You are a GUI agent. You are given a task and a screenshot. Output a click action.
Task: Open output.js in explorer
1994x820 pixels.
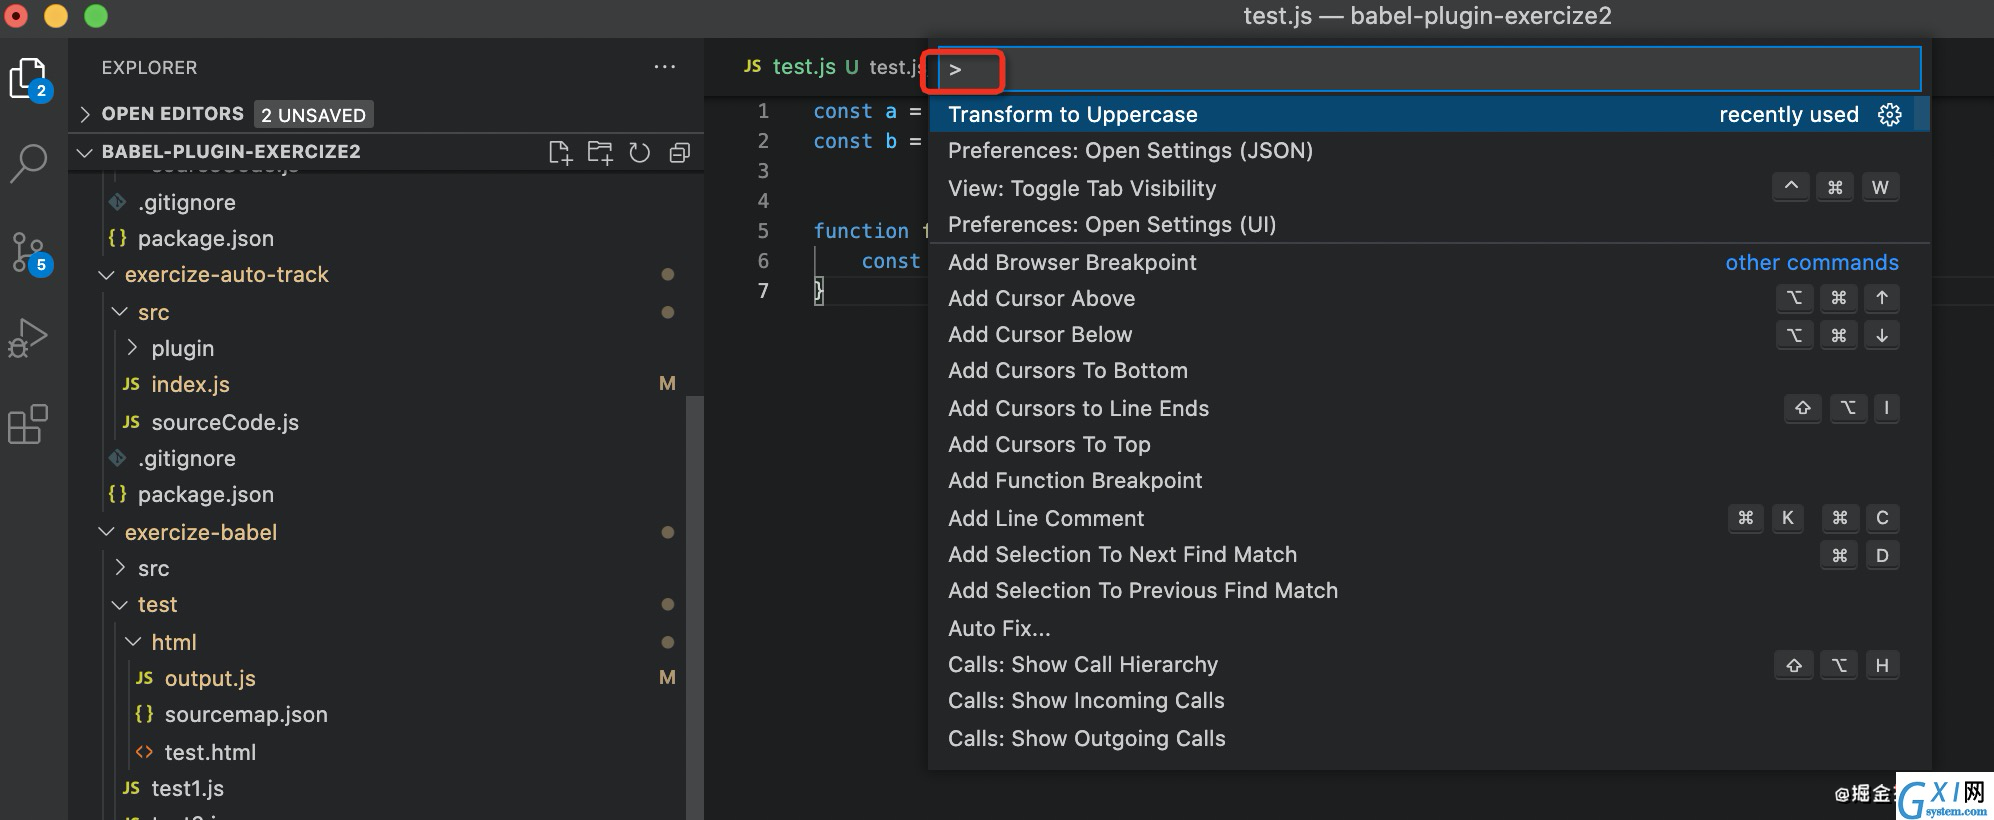[210, 678]
